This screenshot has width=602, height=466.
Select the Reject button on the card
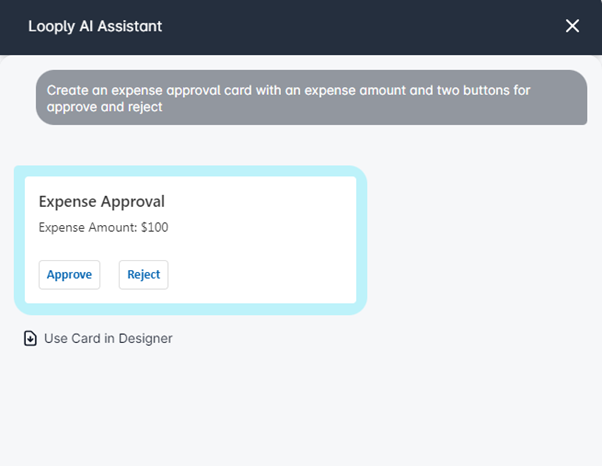144,275
